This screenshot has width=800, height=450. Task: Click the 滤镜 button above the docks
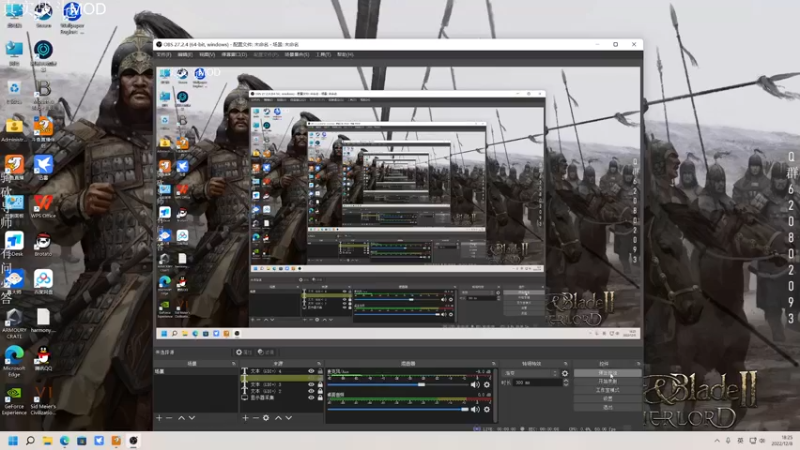266,352
